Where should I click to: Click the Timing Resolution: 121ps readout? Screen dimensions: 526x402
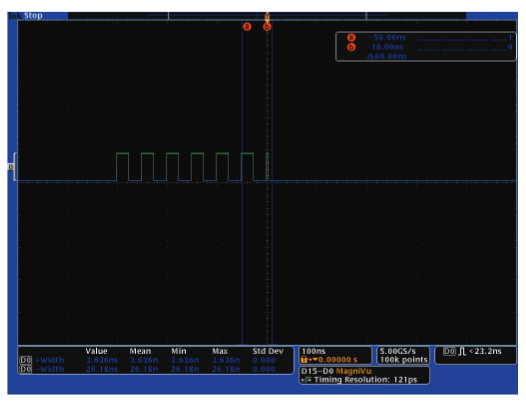pyautogui.click(x=365, y=380)
